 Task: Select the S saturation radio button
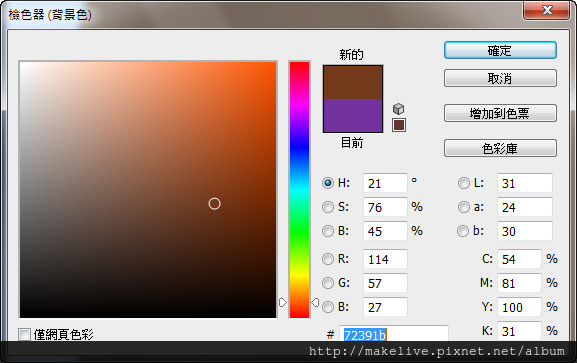(x=328, y=207)
